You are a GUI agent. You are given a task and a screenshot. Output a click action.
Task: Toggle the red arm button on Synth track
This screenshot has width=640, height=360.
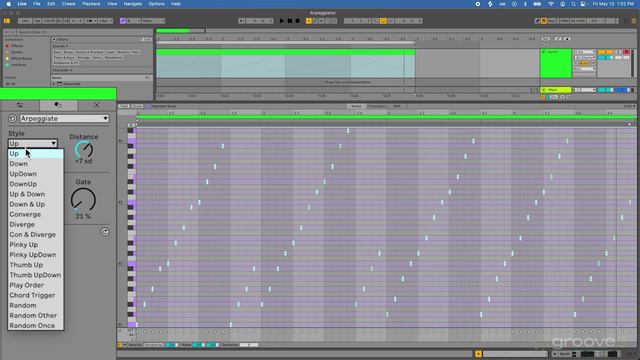click(x=626, y=52)
